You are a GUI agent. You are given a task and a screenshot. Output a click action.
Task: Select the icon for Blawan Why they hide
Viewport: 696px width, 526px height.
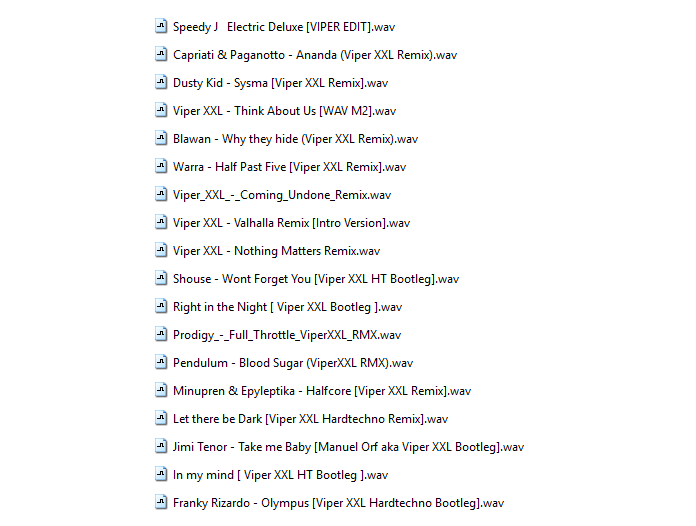tap(161, 138)
